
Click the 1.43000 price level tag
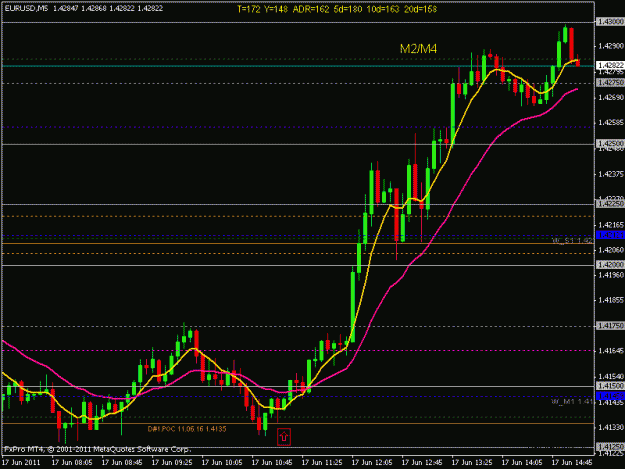tap(610, 22)
